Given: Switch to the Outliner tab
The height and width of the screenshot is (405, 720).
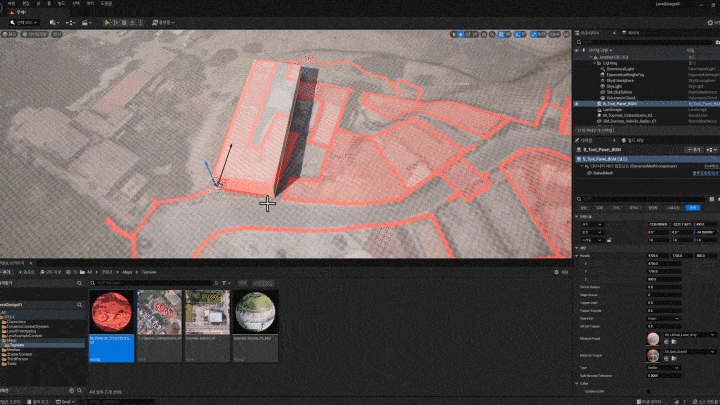Looking at the screenshot, I should (590, 33).
